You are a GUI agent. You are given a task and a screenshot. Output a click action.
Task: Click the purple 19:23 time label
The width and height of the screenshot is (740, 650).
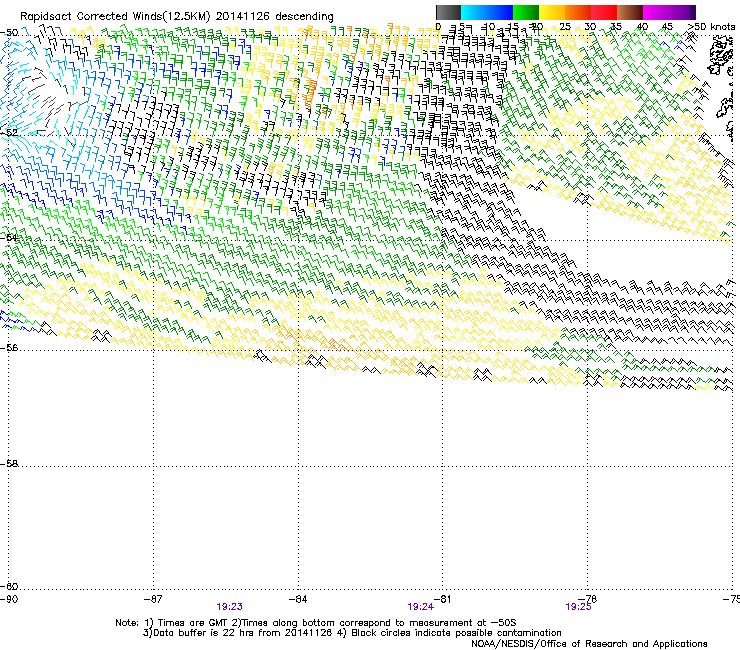(229, 607)
